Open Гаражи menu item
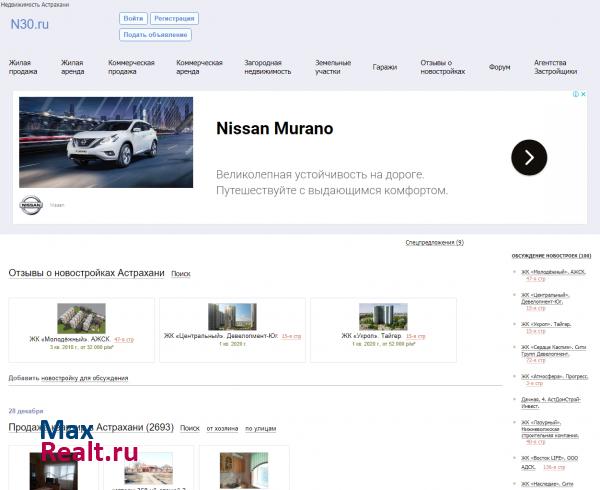600x490 pixels. 385,67
